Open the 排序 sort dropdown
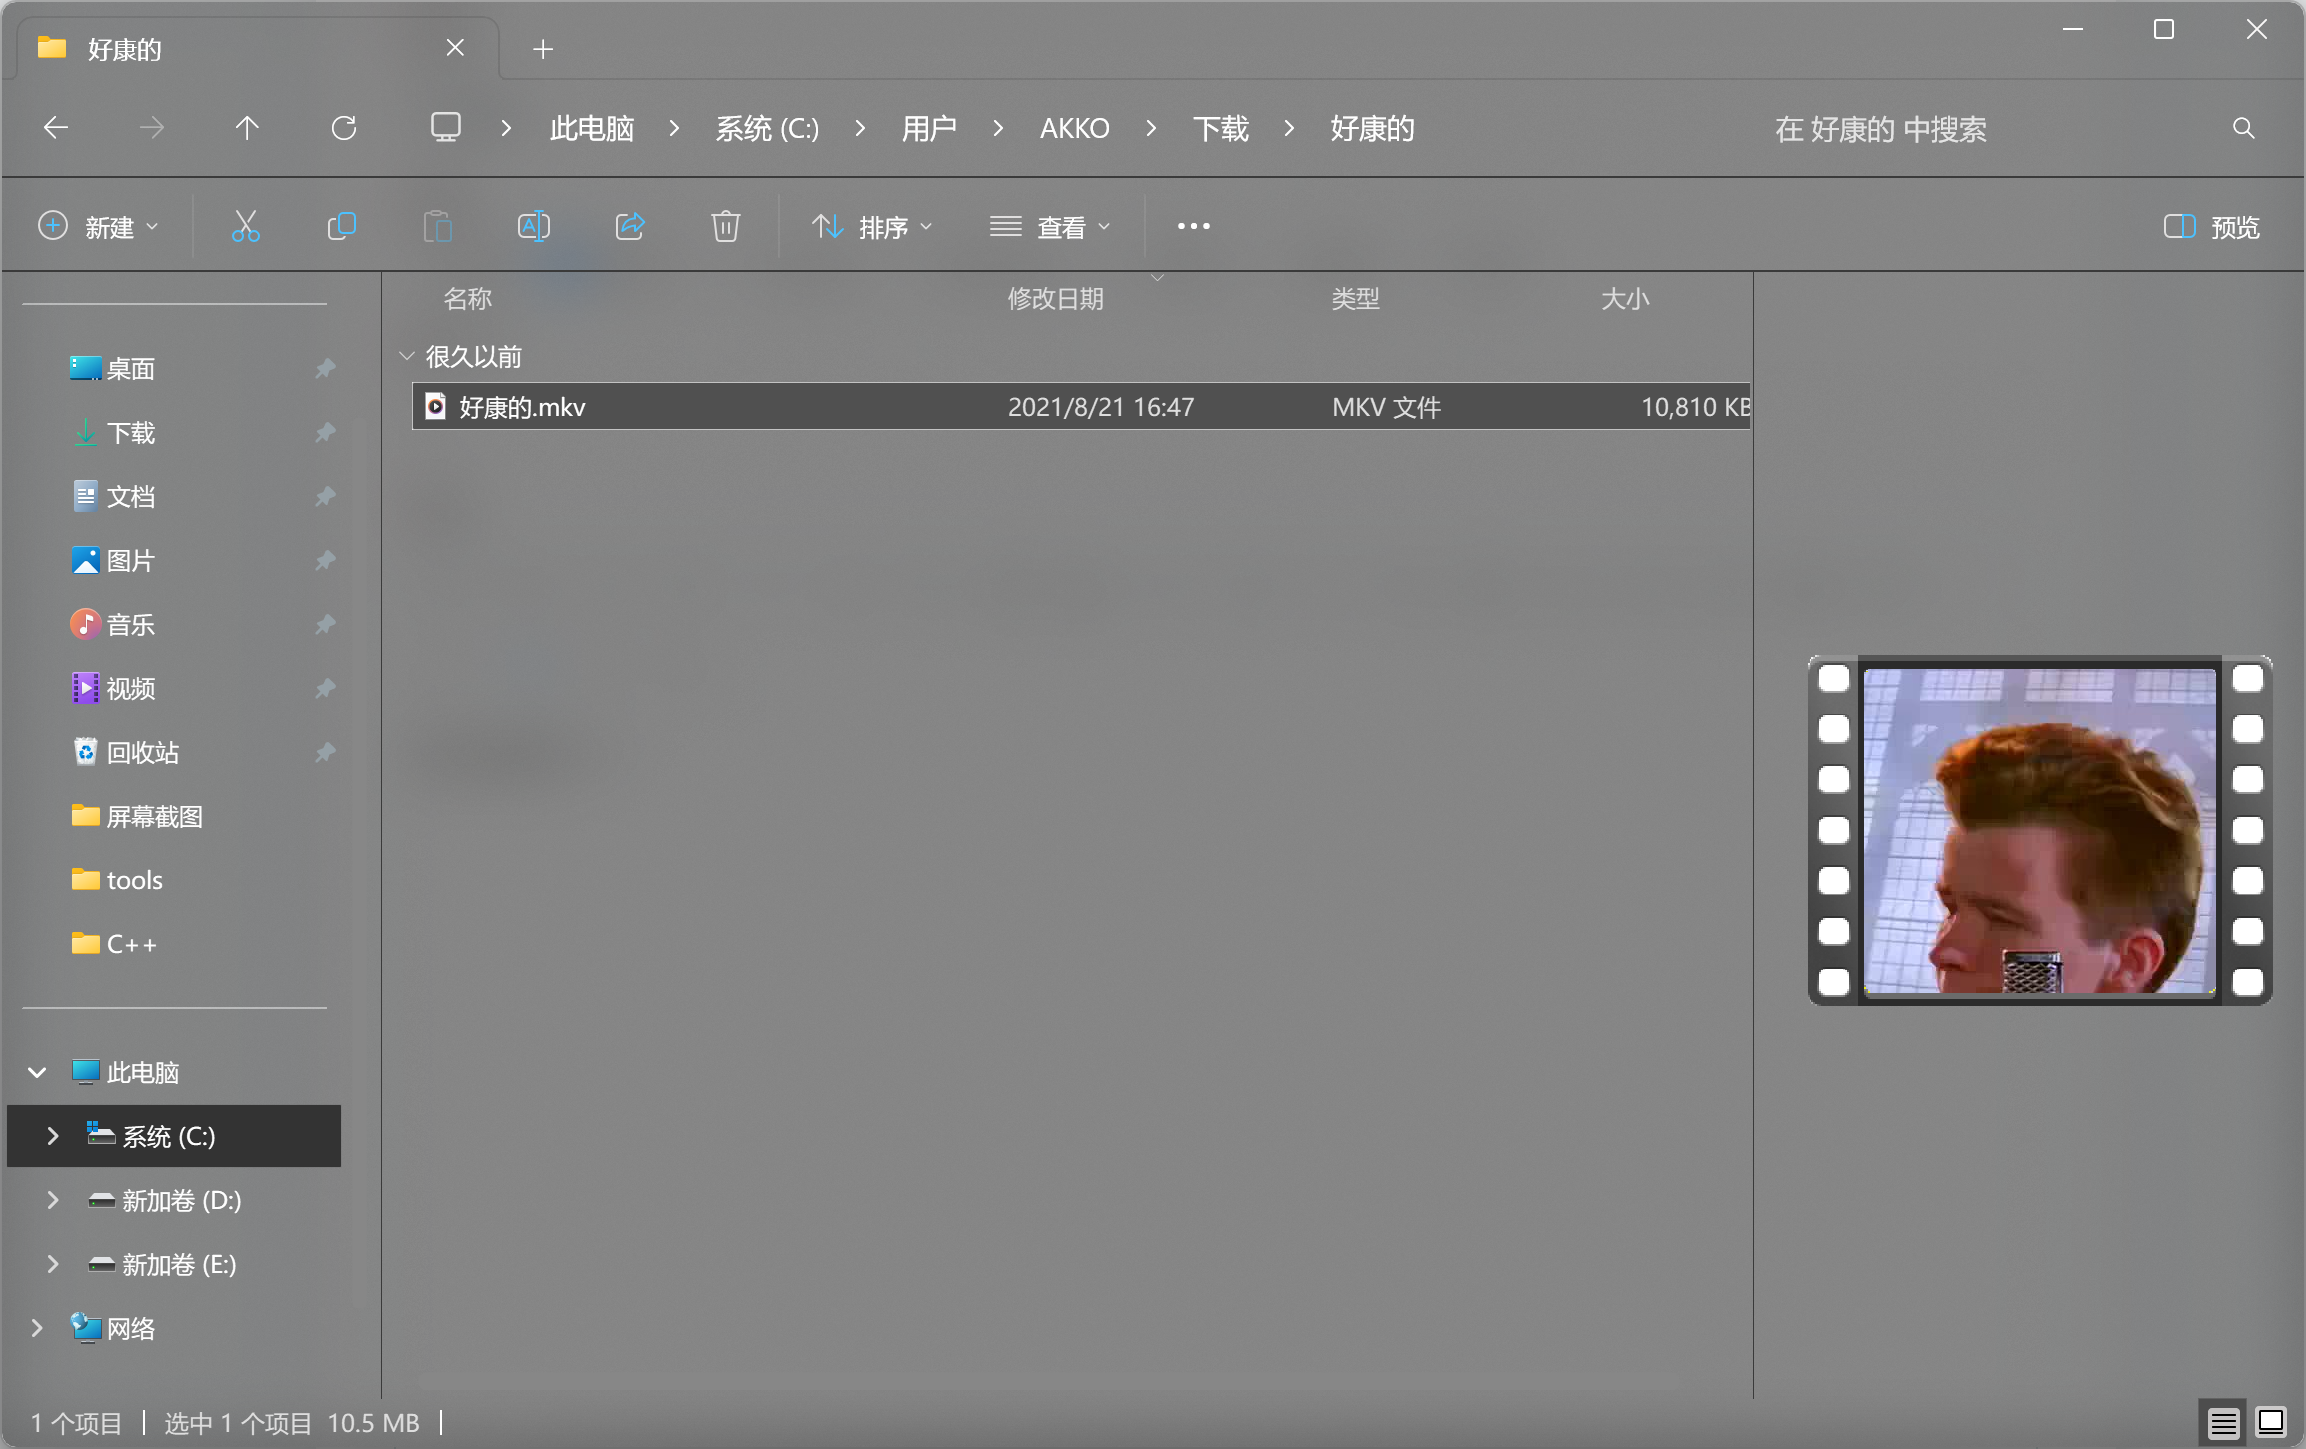The width and height of the screenshot is (2306, 1449). 871,227
